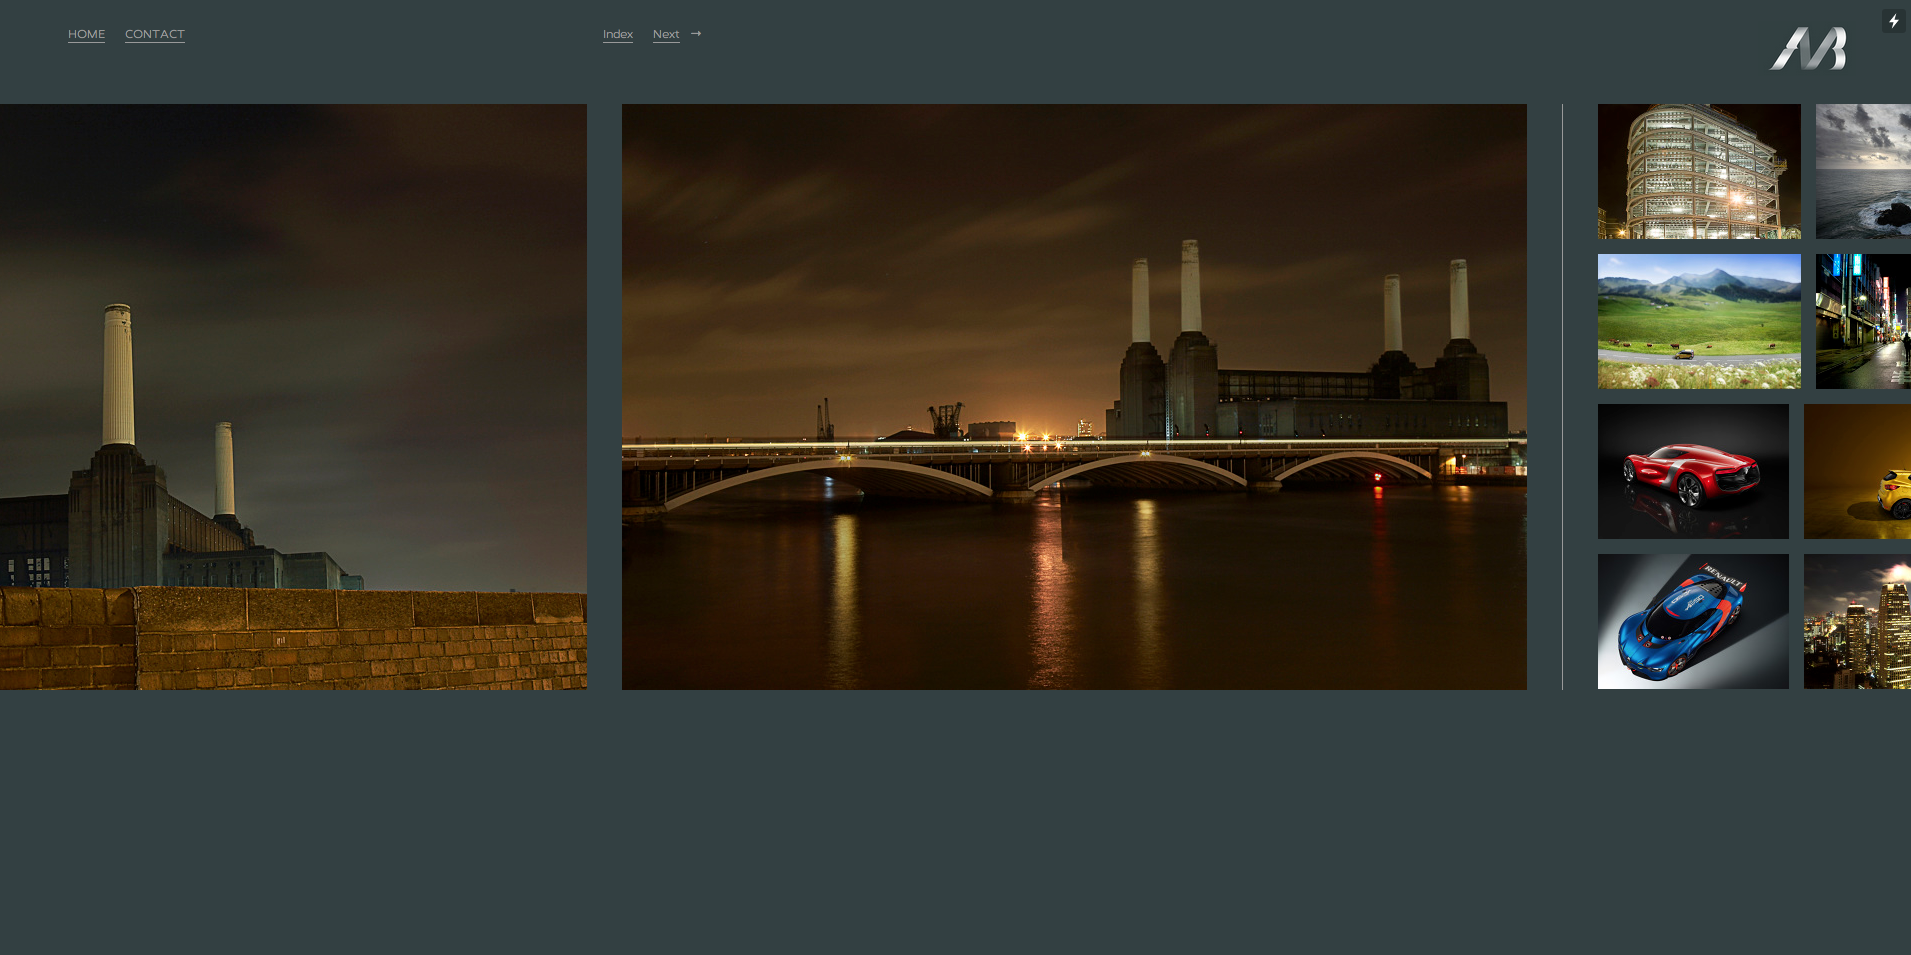The image size is (1911, 955).
Task: Click the right arrow beside Next
Action: point(696,34)
